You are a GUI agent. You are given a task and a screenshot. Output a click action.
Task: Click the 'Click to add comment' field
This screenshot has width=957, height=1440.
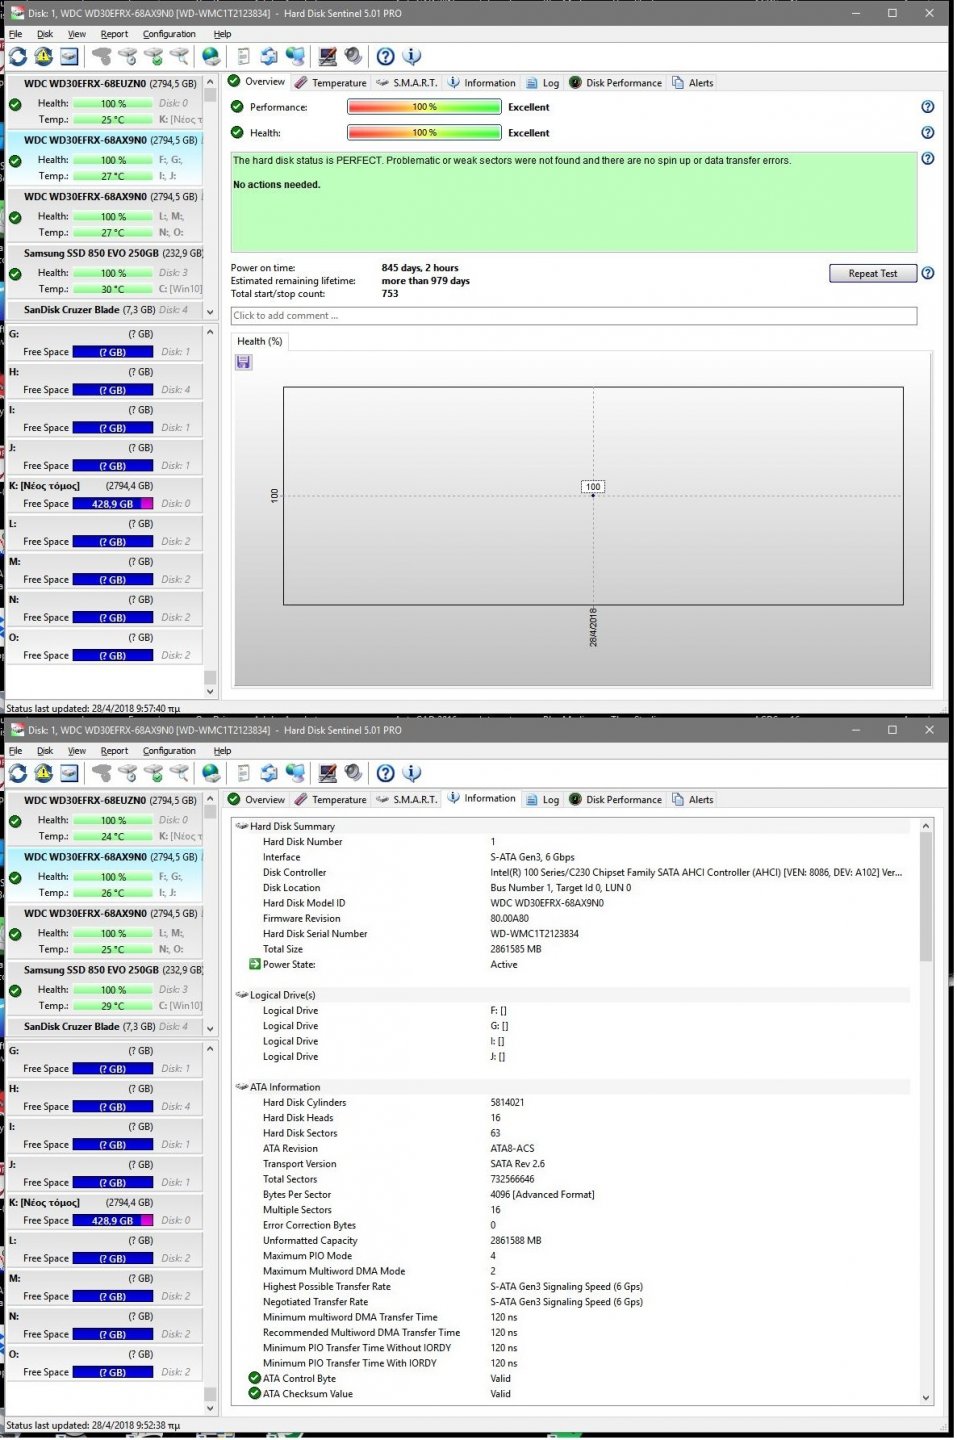pos(573,316)
